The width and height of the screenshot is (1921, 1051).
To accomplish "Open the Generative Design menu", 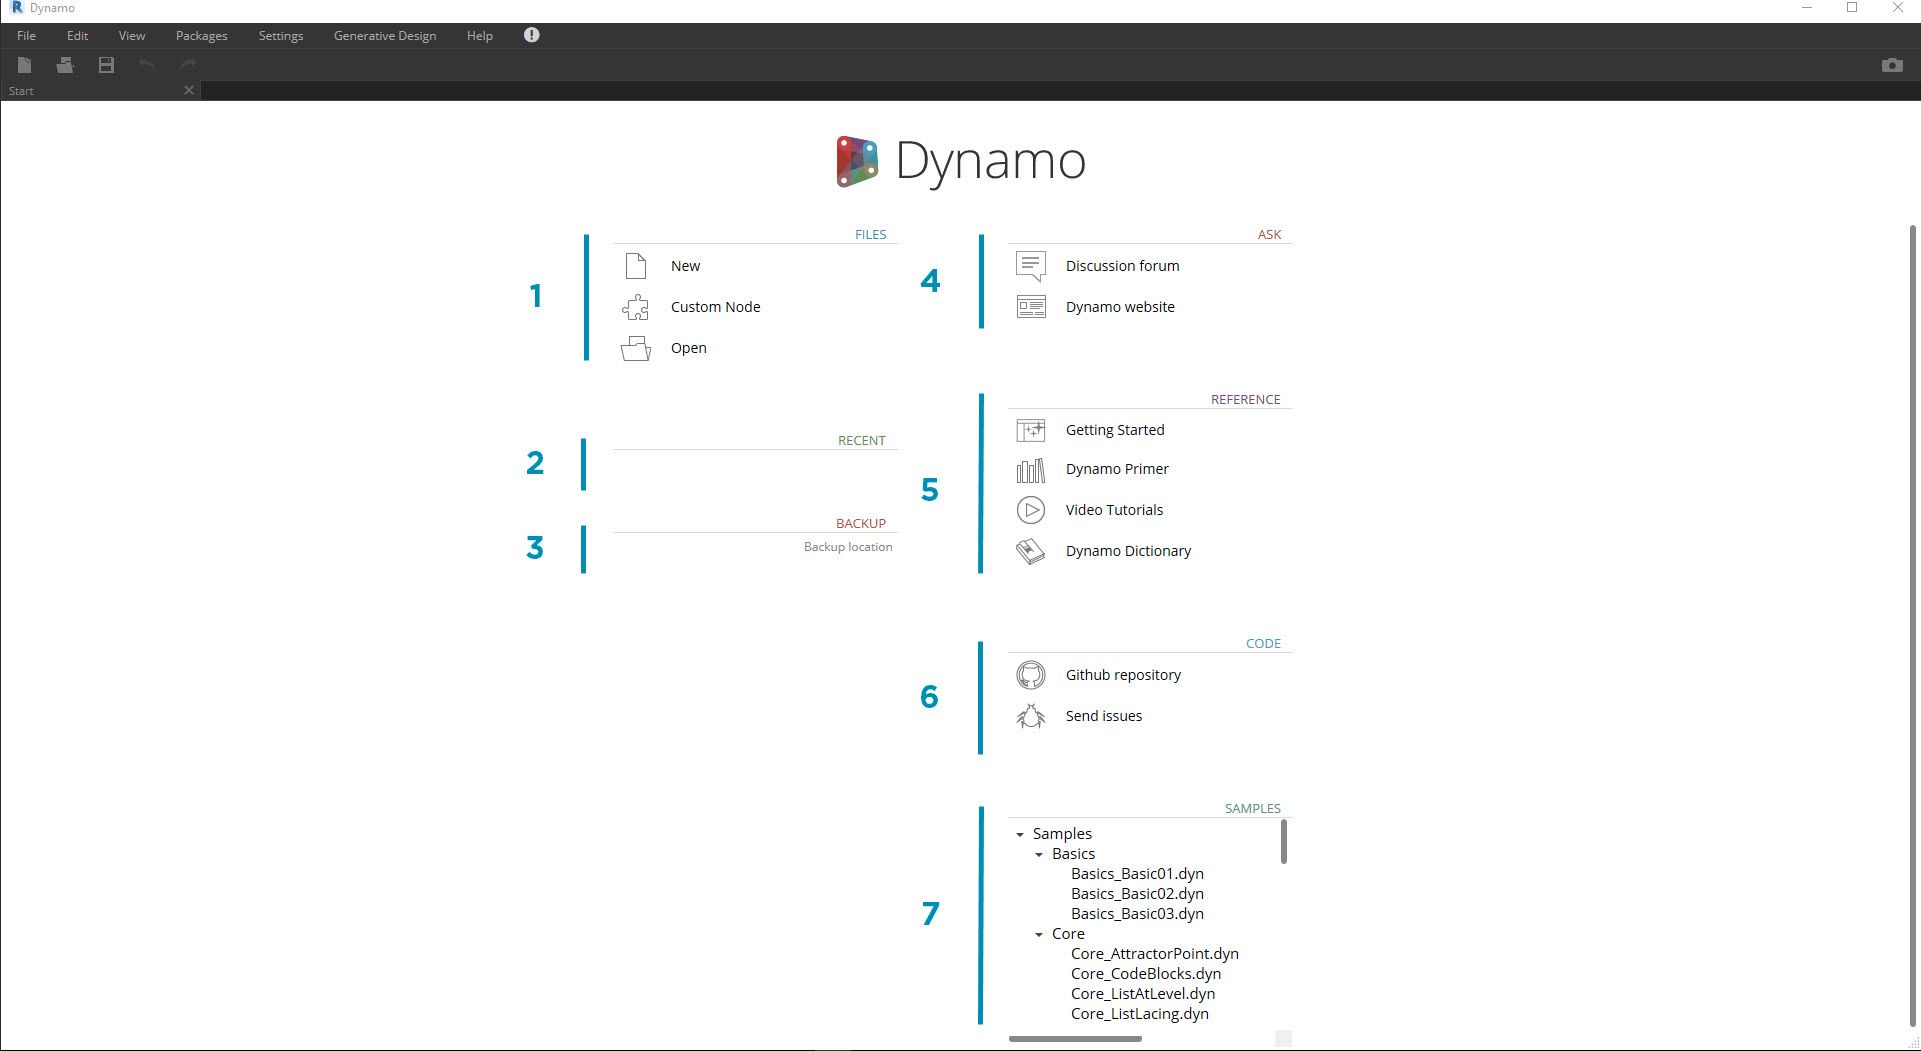I will (384, 35).
